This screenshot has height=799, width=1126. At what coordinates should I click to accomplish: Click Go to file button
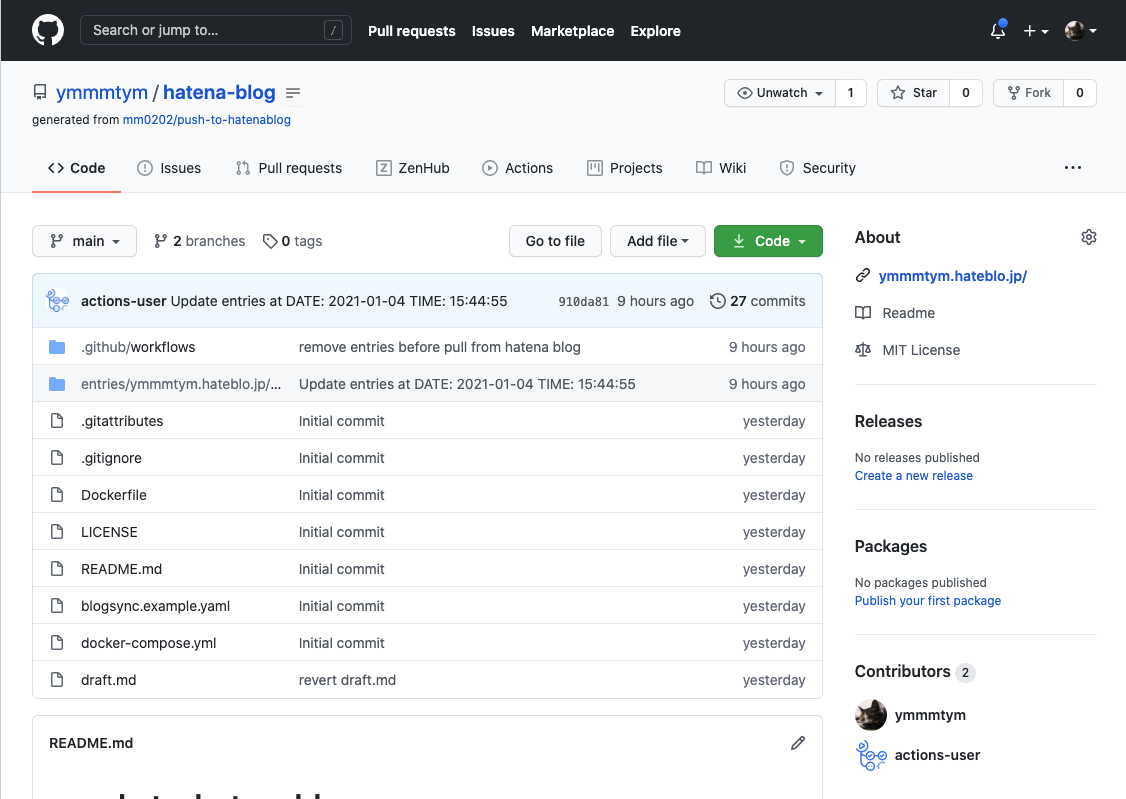point(555,241)
